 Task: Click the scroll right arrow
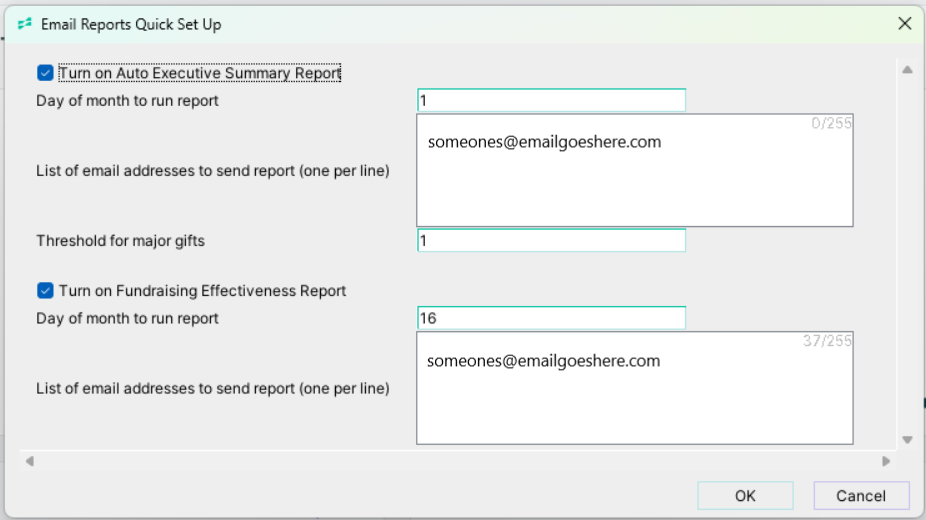click(x=886, y=461)
